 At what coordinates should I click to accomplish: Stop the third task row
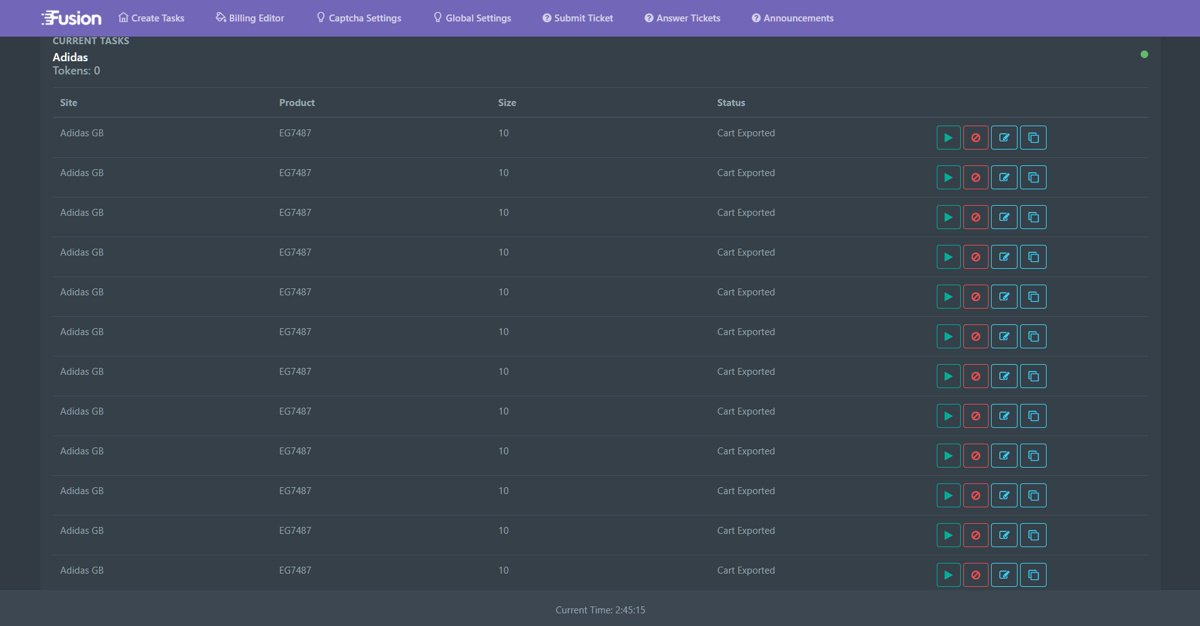coord(976,217)
